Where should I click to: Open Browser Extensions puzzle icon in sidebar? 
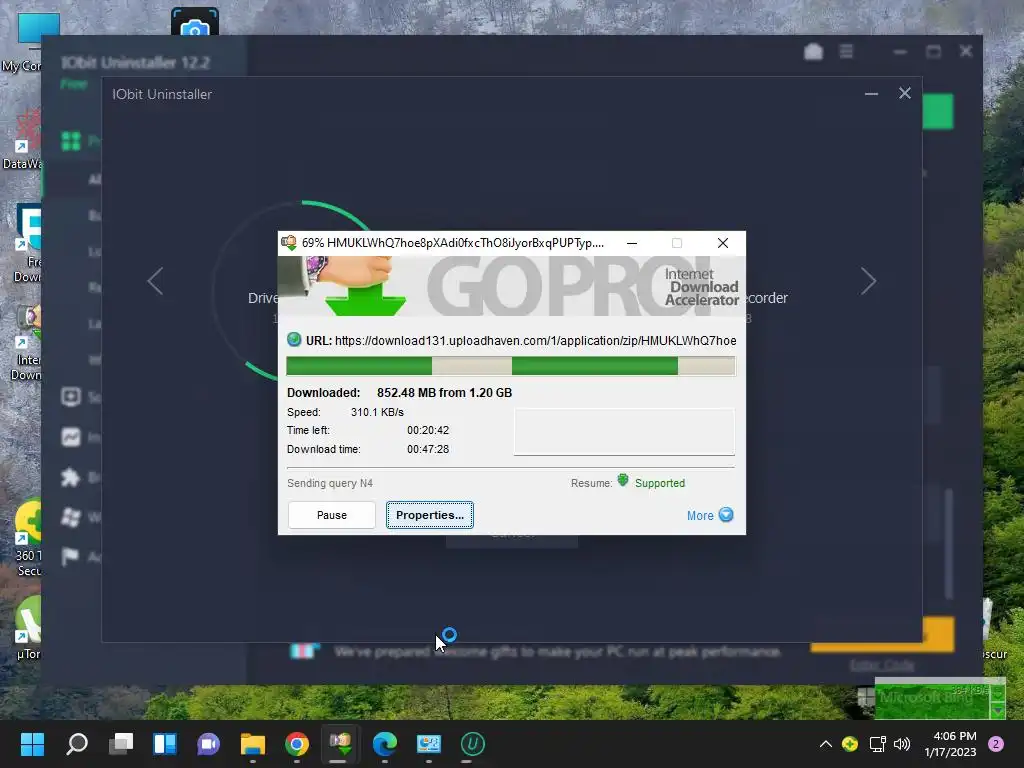tap(71, 477)
